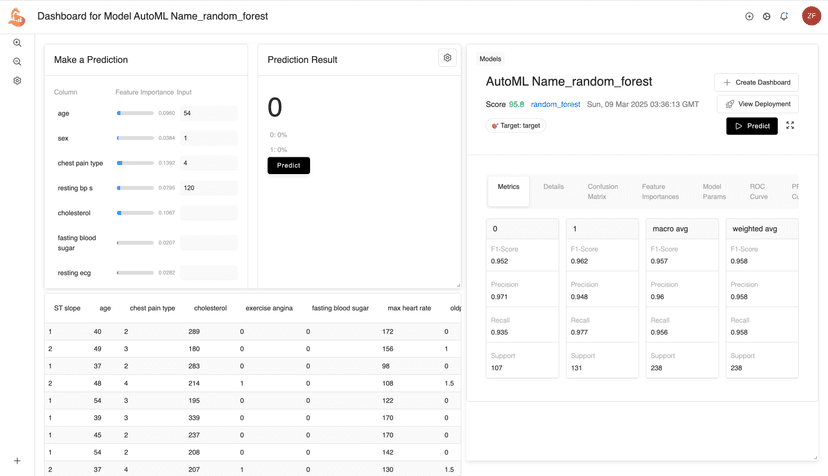This screenshot has height=476, width=828.
Task: Click the age input field showing 54
Action: click(208, 113)
